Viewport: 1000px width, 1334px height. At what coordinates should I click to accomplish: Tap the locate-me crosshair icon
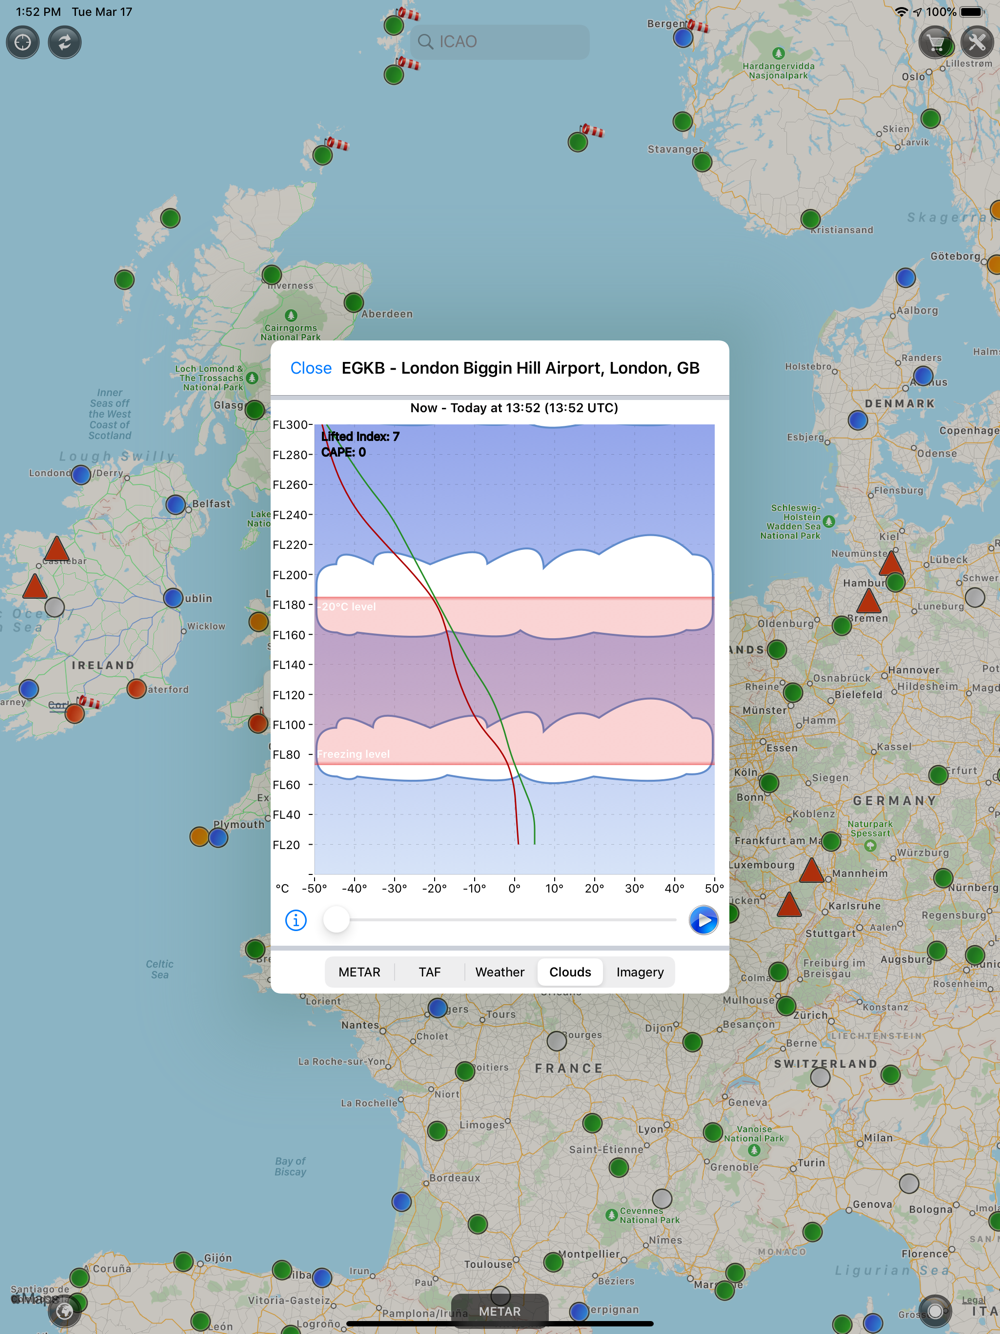click(x=23, y=42)
